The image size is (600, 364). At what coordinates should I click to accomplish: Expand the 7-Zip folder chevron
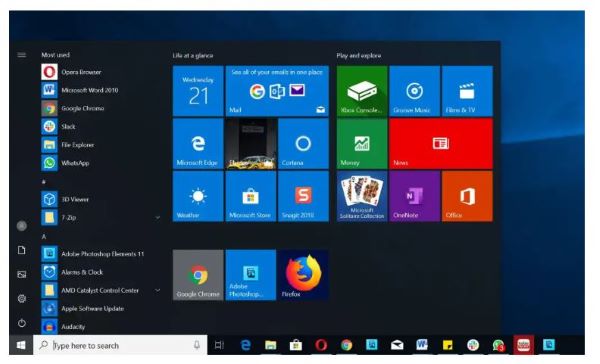(157, 217)
